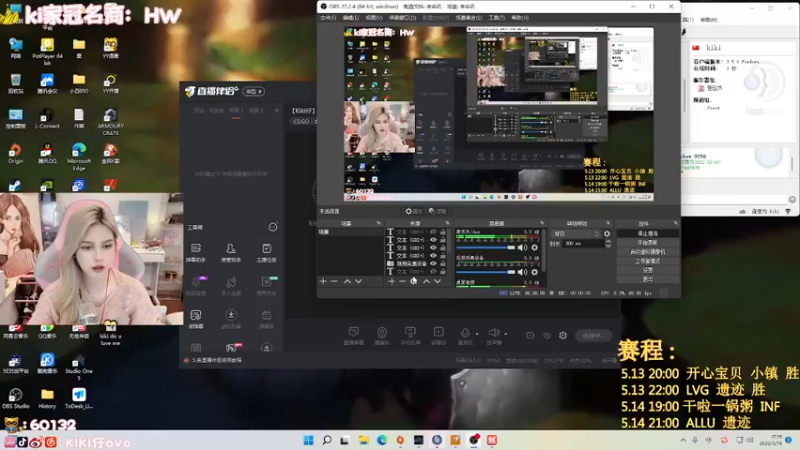Click 启动虚拟摄像机 button in OBS

(647, 252)
